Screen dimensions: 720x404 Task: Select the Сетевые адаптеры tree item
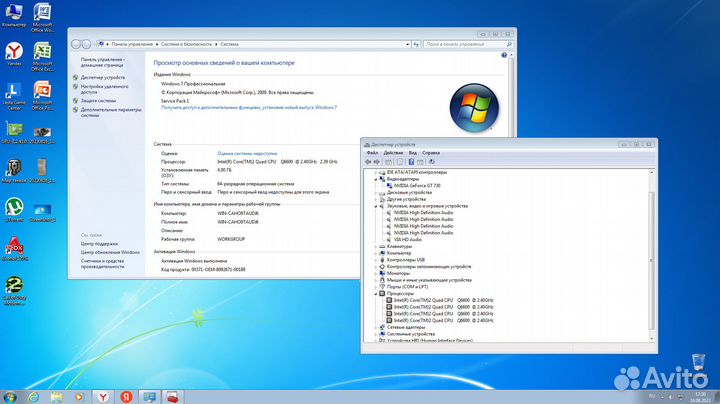click(x=406, y=327)
